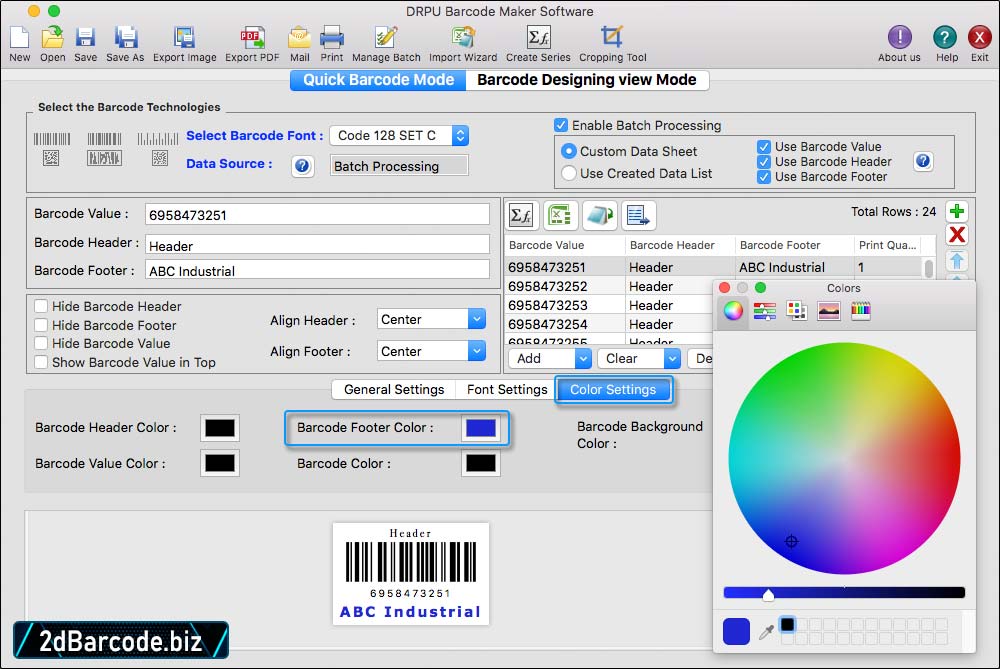Image resolution: width=1000 pixels, height=669 pixels.
Task: Click the batch options help question icon
Action: 923,161
